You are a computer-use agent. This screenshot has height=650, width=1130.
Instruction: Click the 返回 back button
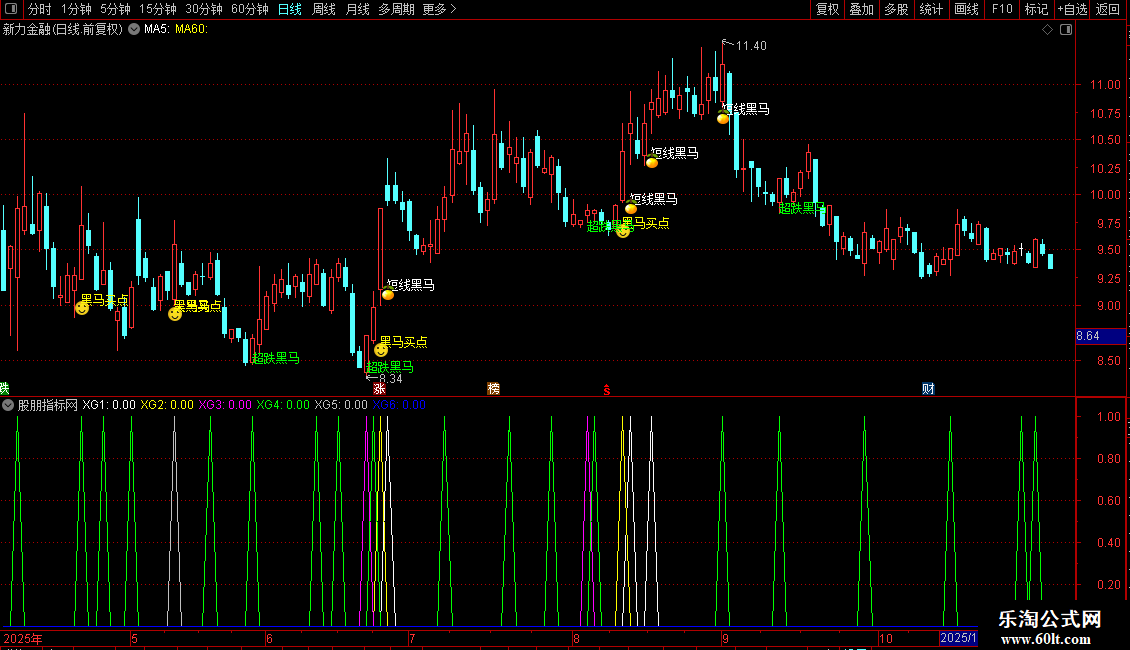tap(1108, 9)
